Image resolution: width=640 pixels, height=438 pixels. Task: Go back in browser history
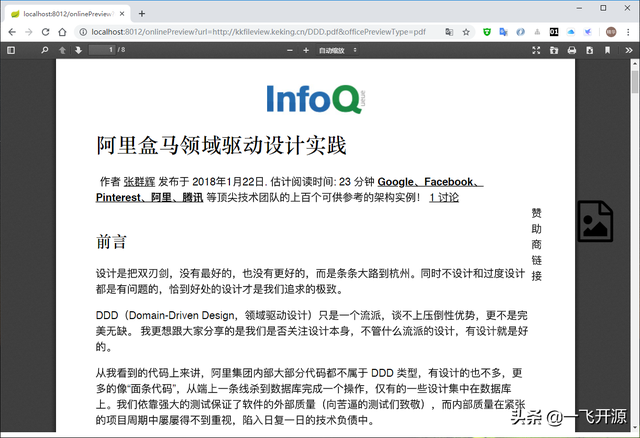[12, 32]
